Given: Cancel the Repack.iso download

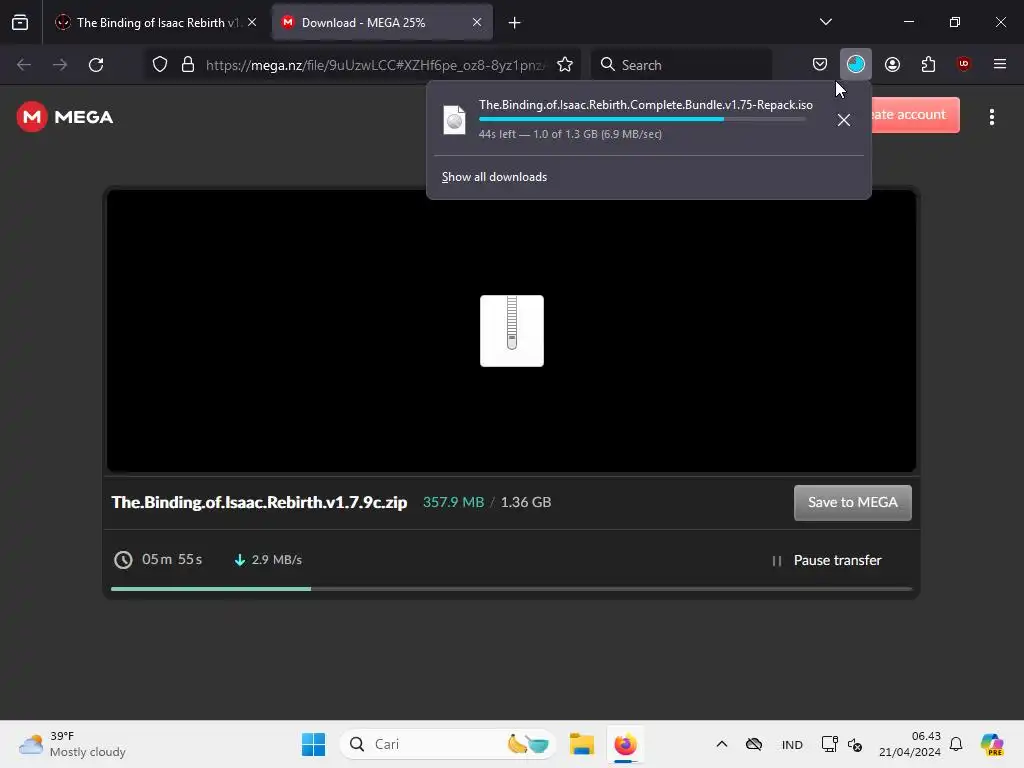Looking at the screenshot, I should [x=844, y=120].
